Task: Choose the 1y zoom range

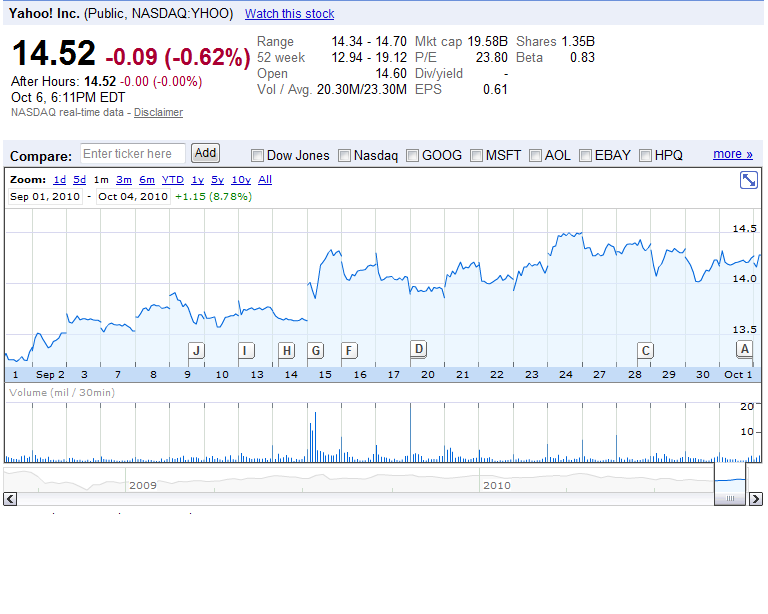Action: (197, 180)
